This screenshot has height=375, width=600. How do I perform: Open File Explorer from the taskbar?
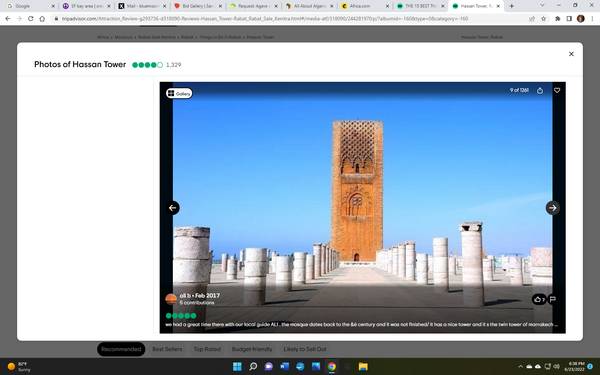363,367
